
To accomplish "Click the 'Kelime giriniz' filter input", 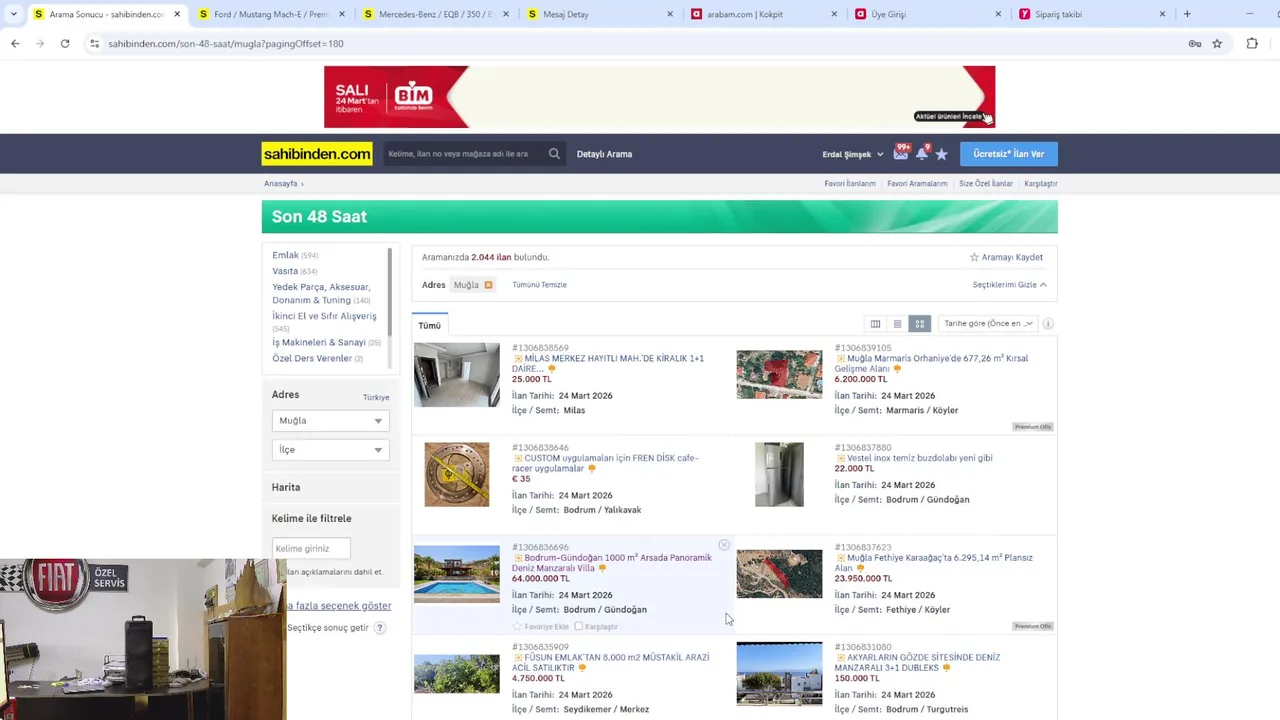I will 311,548.
